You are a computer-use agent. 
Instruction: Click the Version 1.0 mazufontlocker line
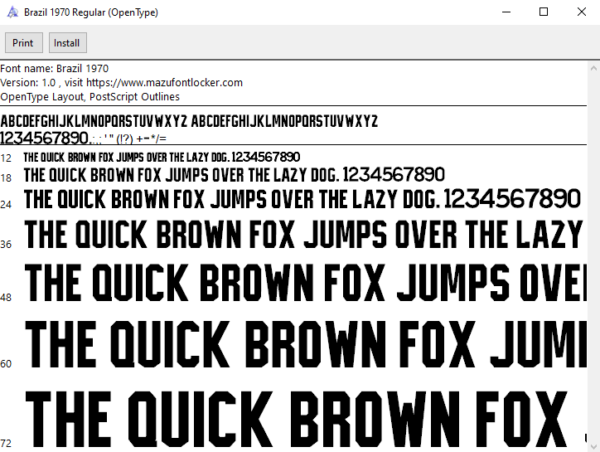[x=121, y=83]
